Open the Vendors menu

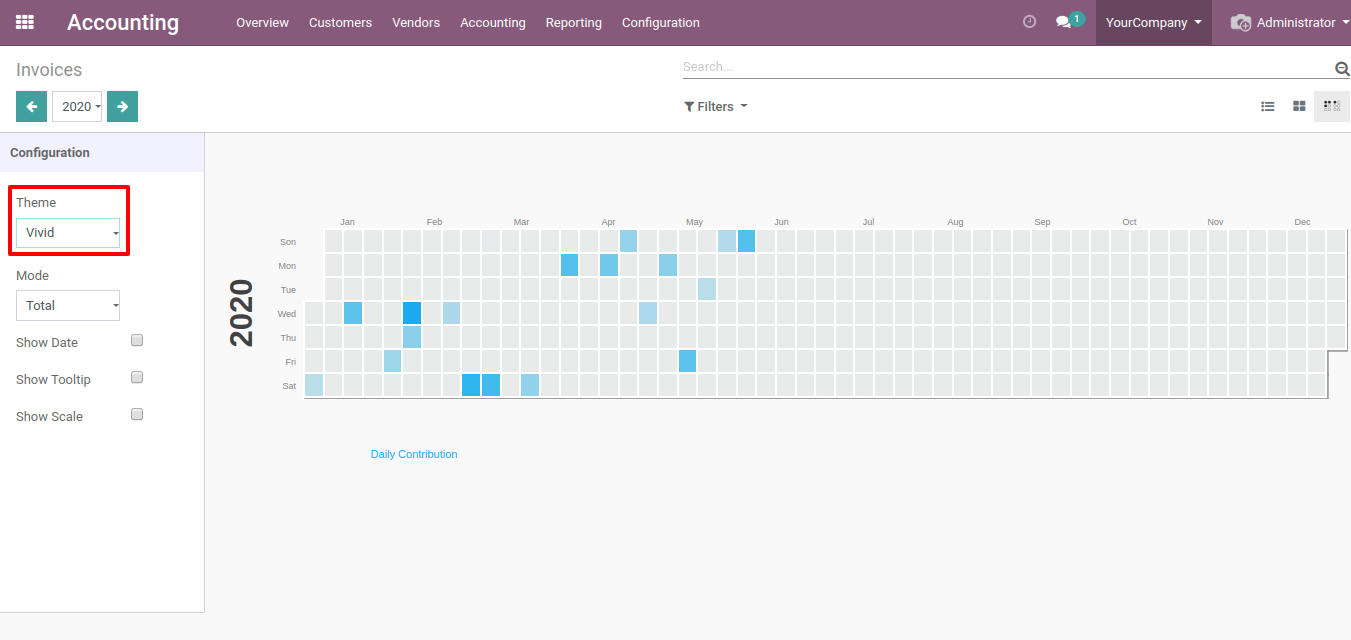tap(415, 22)
